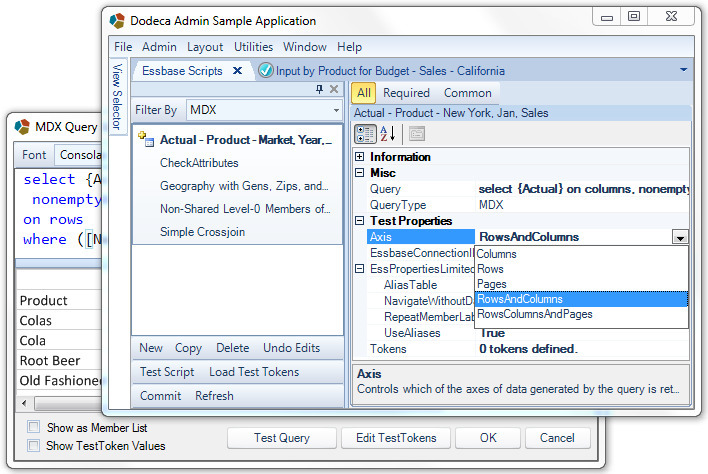Click the Load Test Tokens button
The image size is (708, 474).
254,372
